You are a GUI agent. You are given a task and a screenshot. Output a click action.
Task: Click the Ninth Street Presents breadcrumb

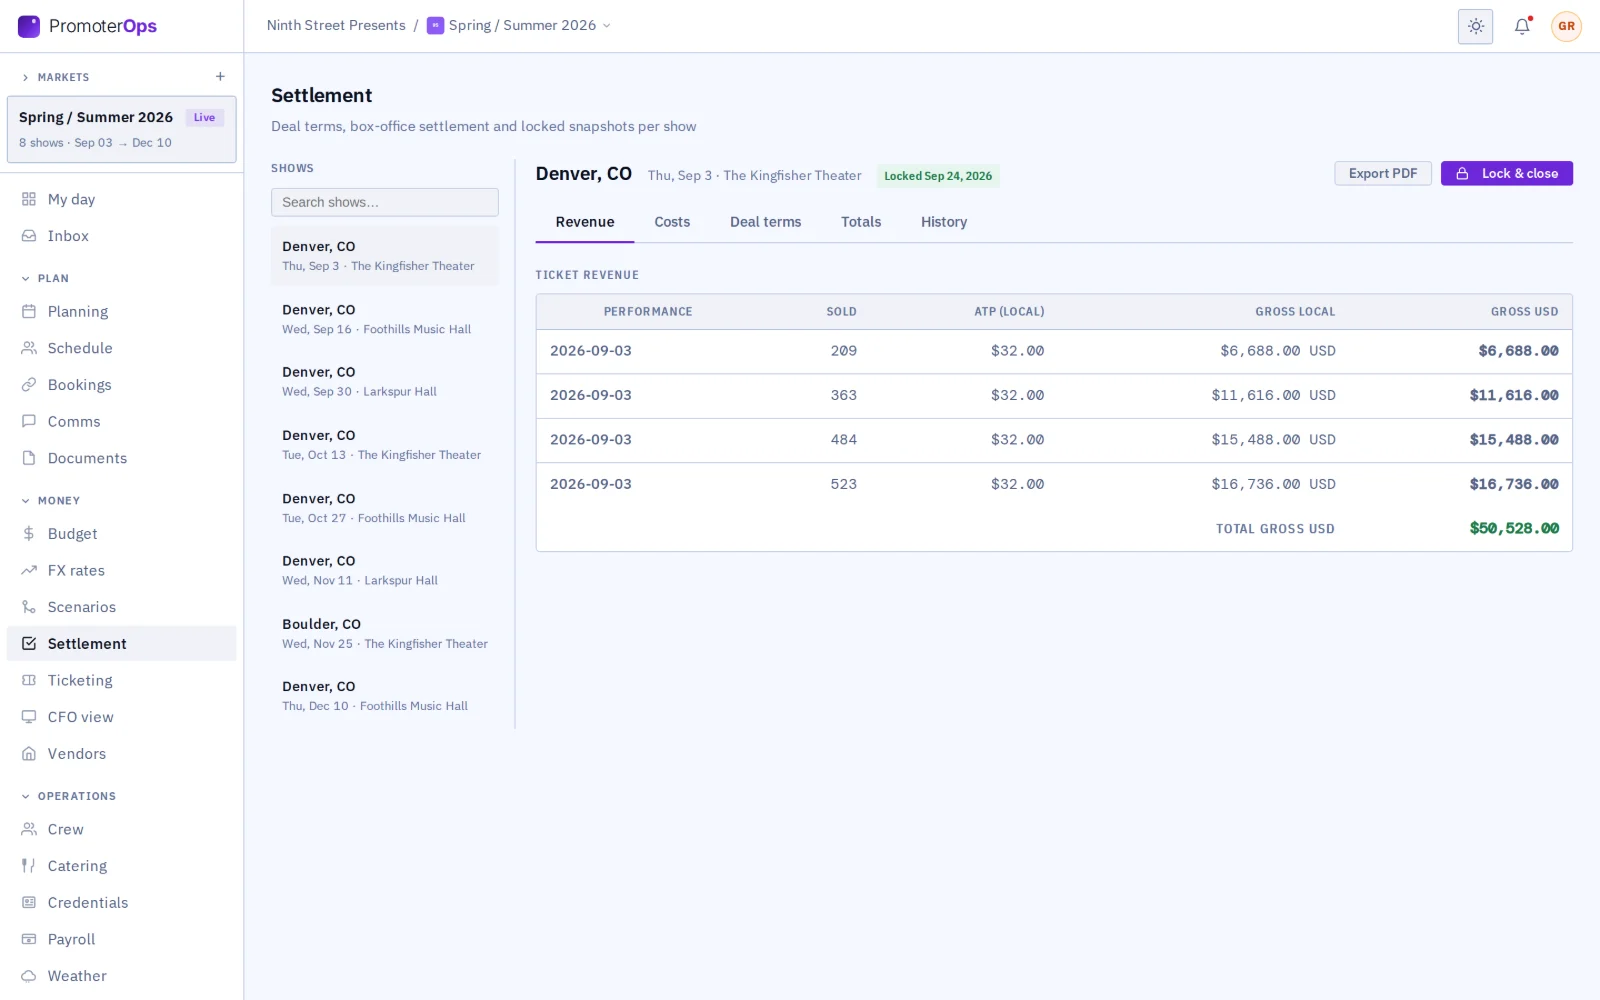[336, 25]
